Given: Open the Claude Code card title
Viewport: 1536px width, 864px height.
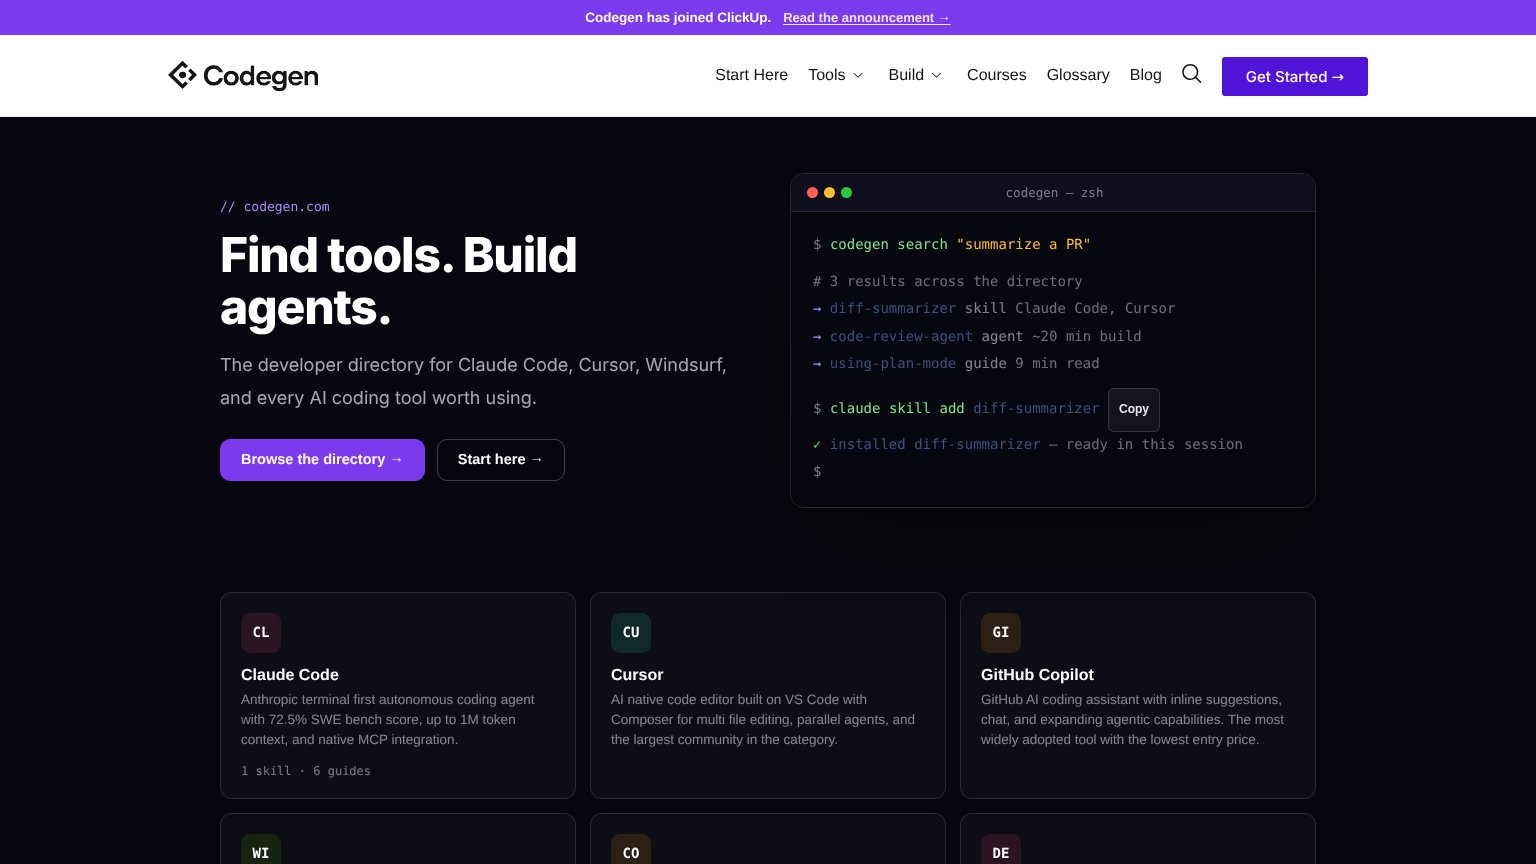Looking at the screenshot, I should point(290,675).
